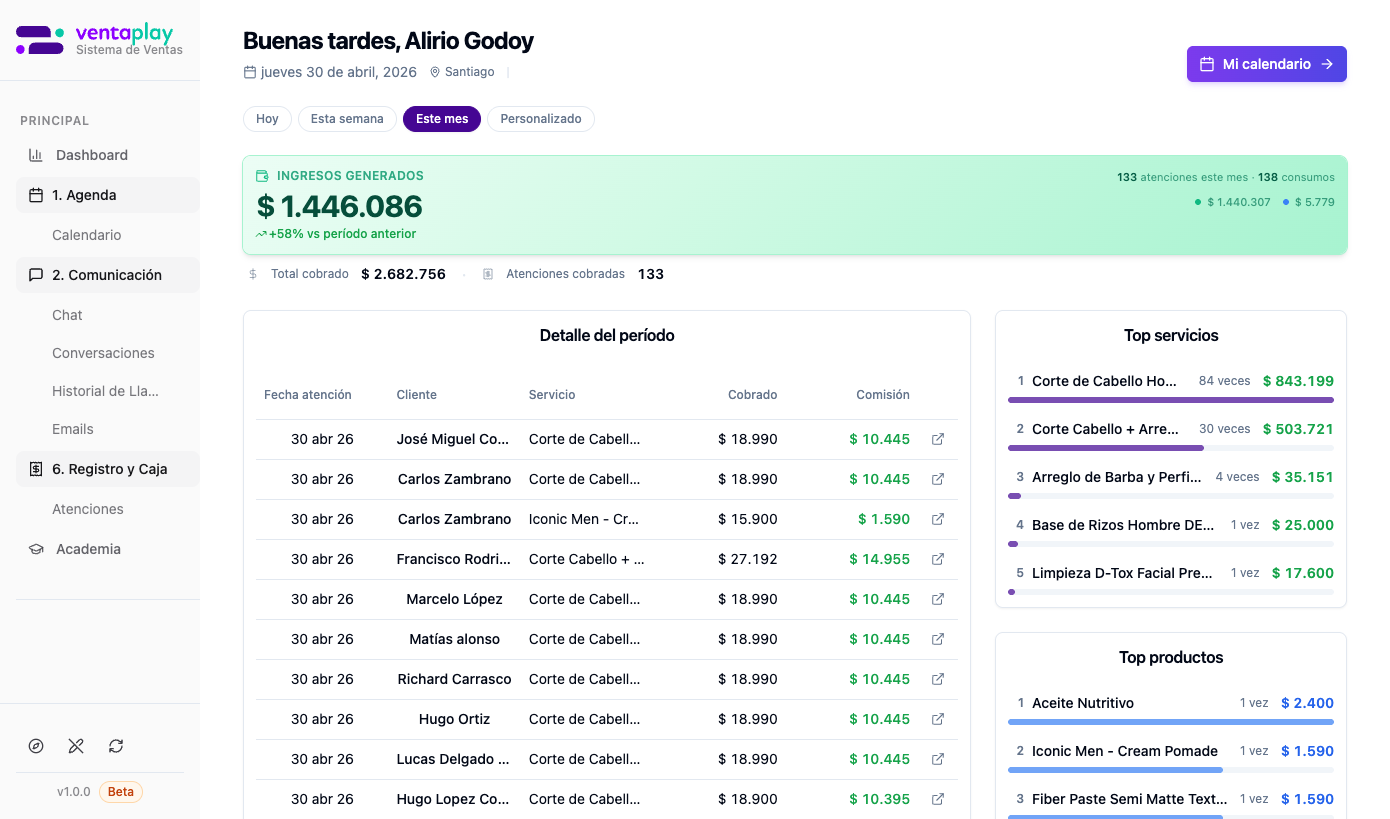Open external link for Francisco Rodri... row
Viewport: 1390px width, 819px height.
938,559
